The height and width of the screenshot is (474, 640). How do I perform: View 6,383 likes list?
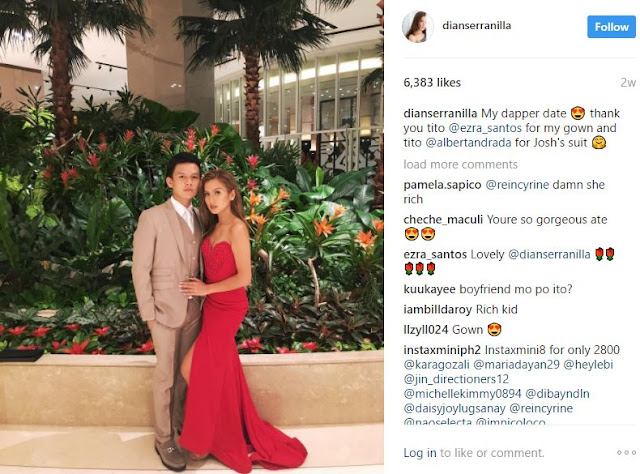[432, 82]
